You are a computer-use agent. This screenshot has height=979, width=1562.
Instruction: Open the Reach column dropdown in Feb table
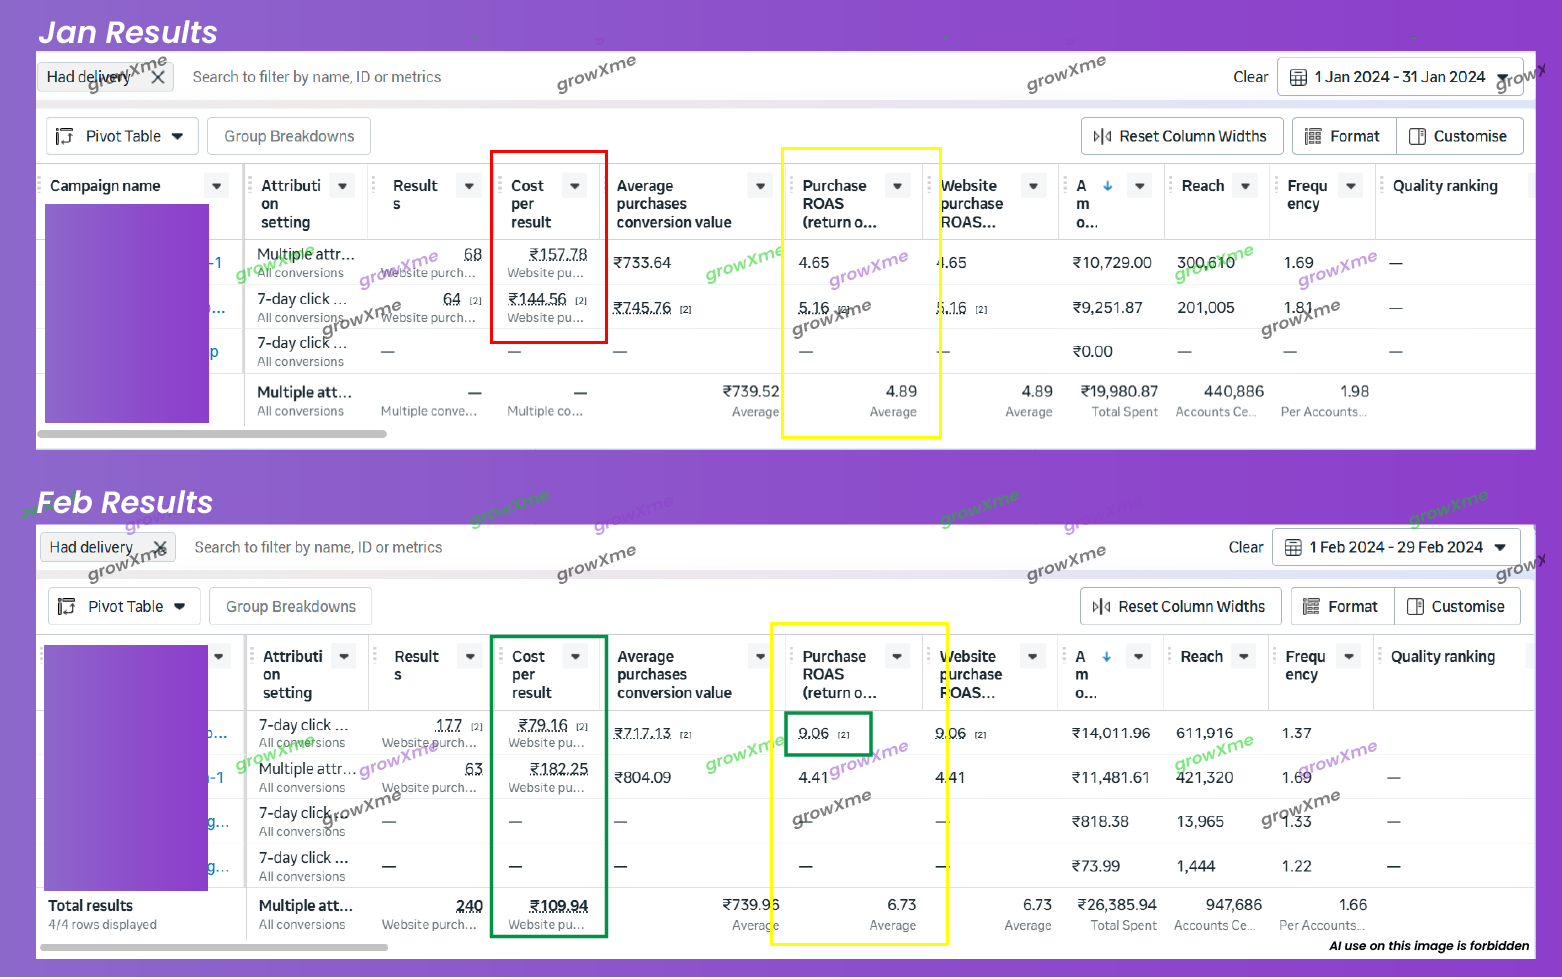click(x=1244, y=655)
